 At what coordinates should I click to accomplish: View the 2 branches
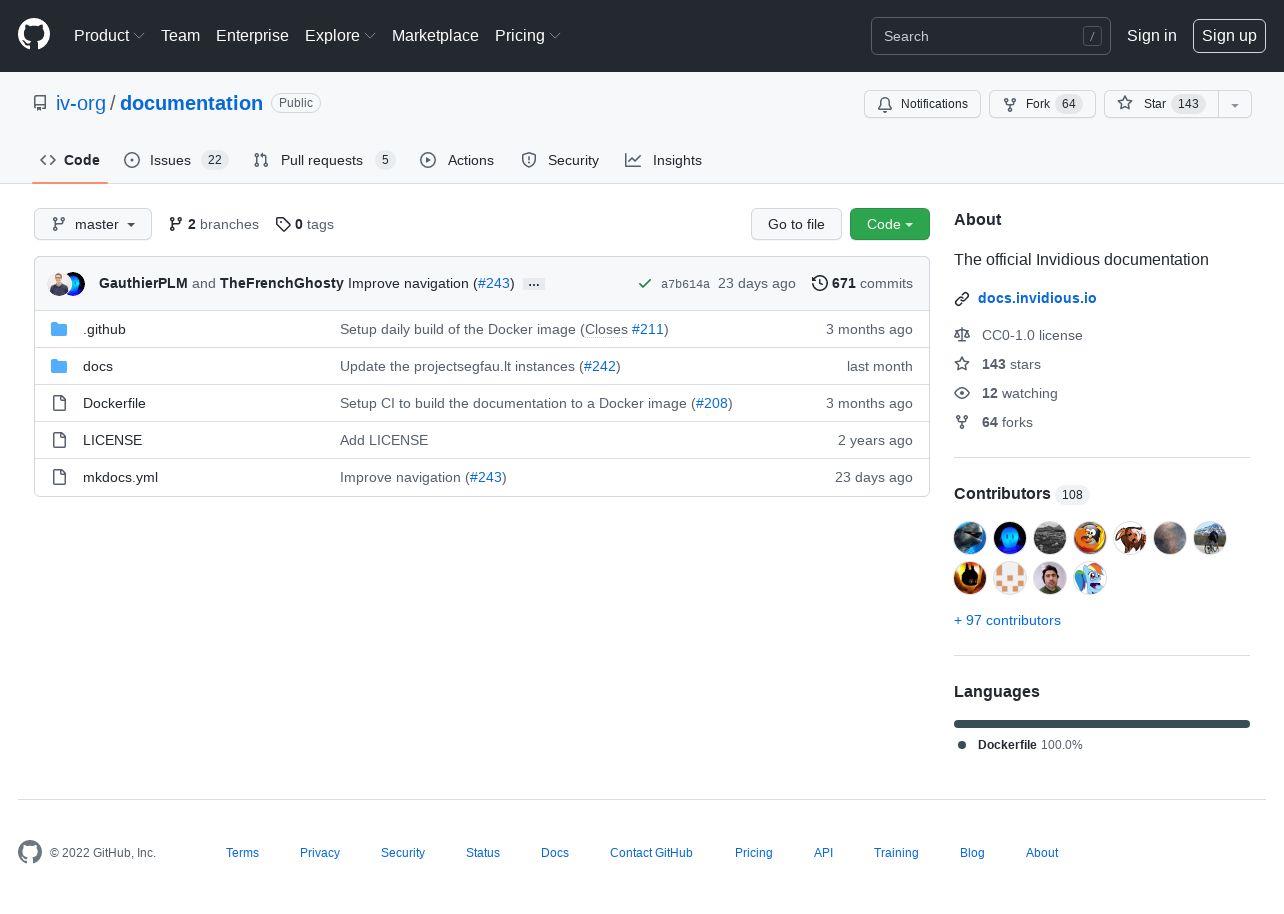click(214, 224)
